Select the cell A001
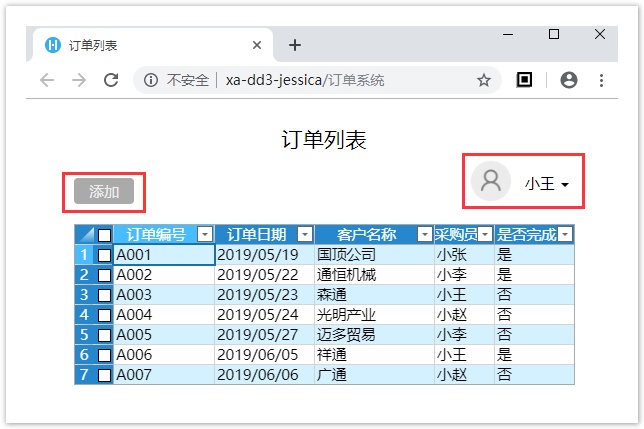 point(164,255)
